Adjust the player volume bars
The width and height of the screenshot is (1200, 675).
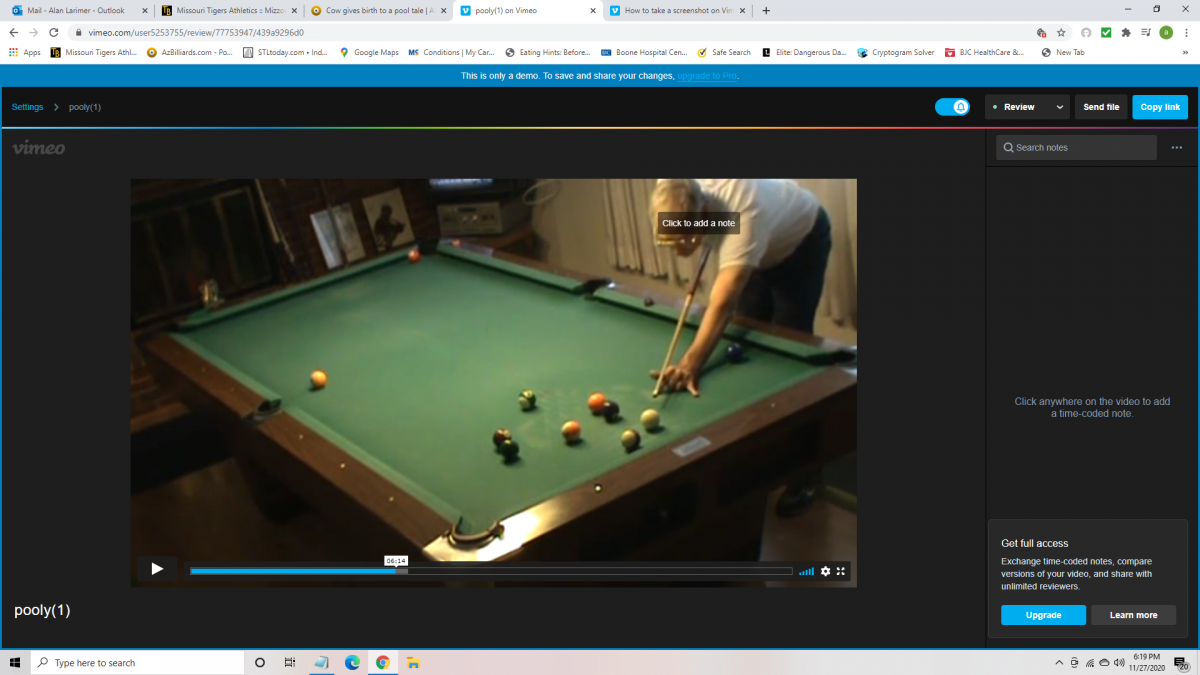tap(806, 571)
